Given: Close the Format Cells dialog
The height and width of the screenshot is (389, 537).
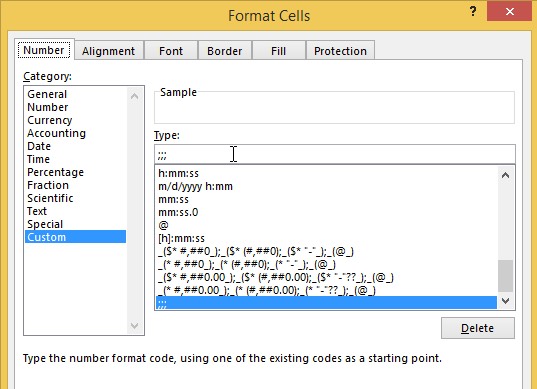Looking at the screenshot, I should pos(510,11).
